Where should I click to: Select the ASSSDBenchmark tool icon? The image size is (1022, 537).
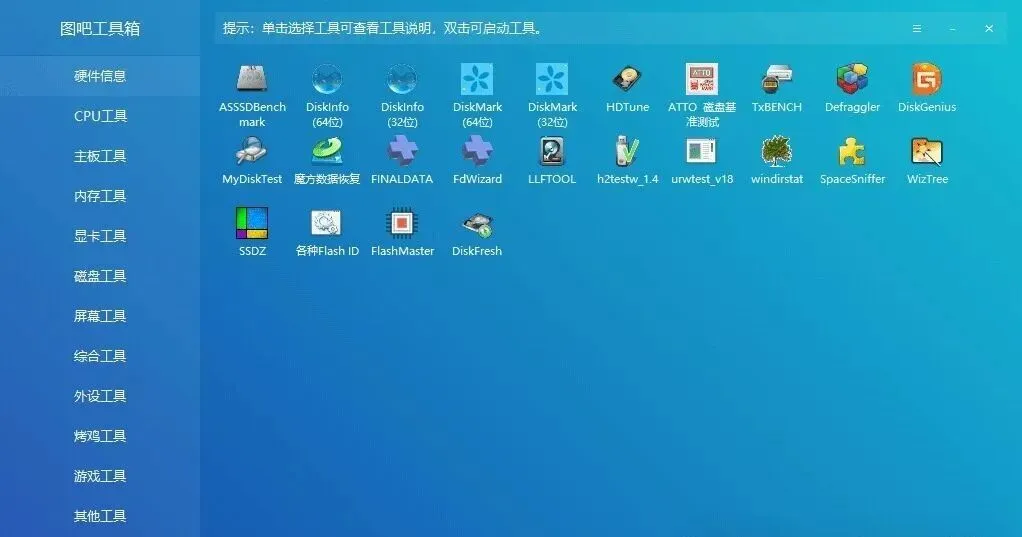pos(252,80)
